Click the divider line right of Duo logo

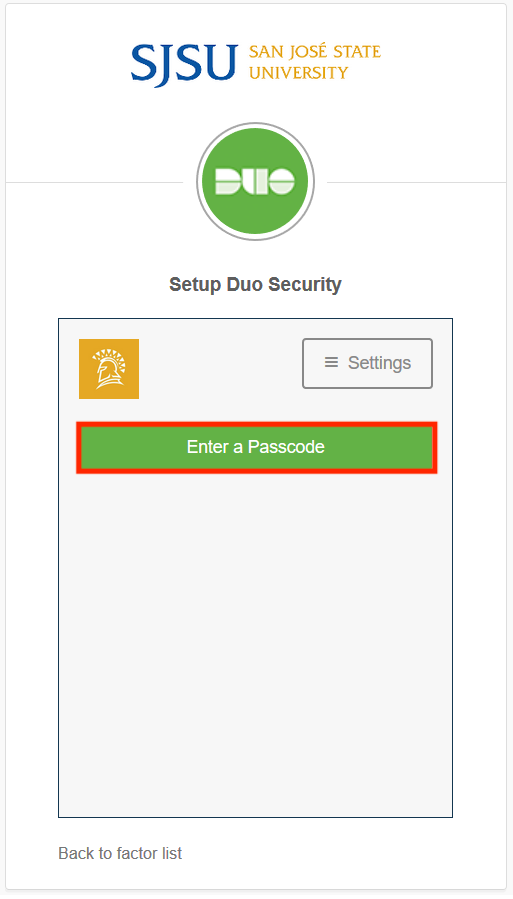[416, 183]
